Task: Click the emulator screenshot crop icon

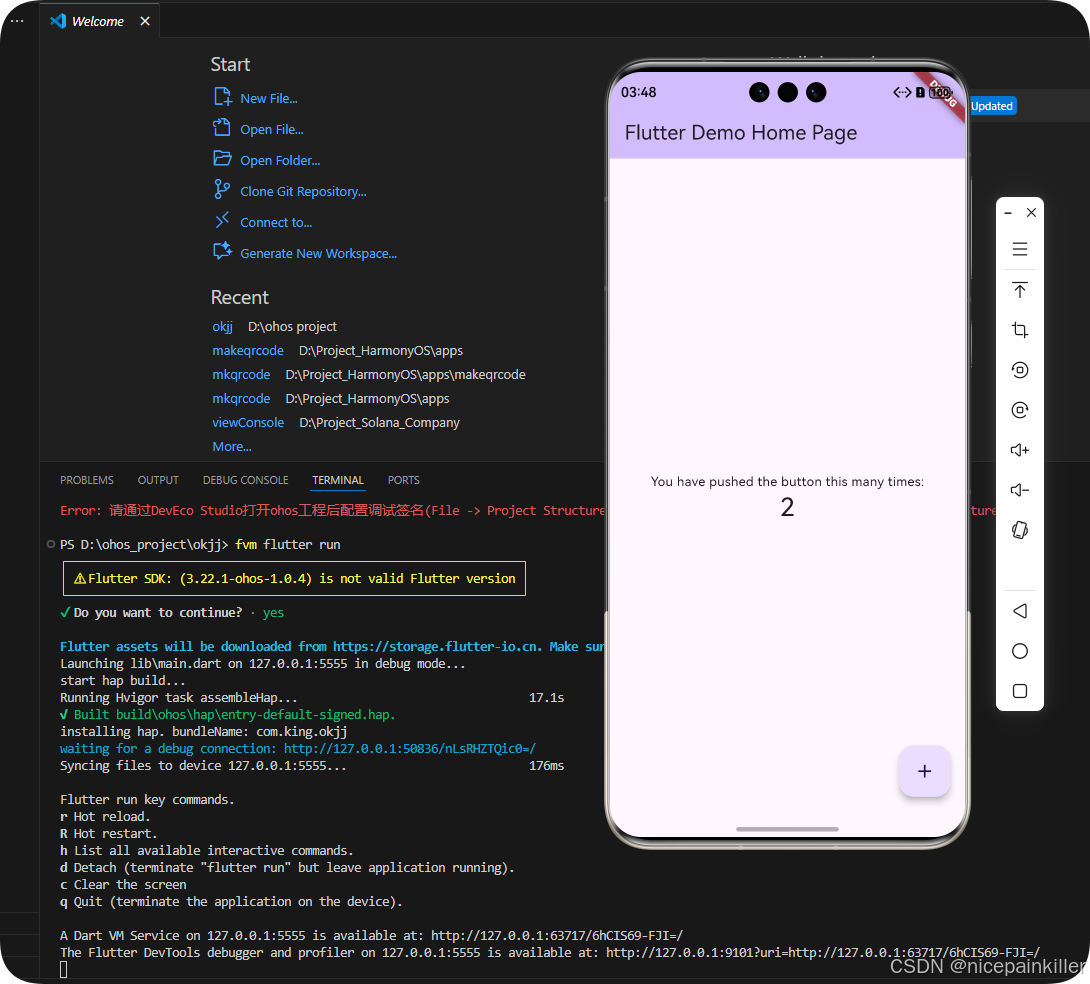Action: tap(1020, 329)
